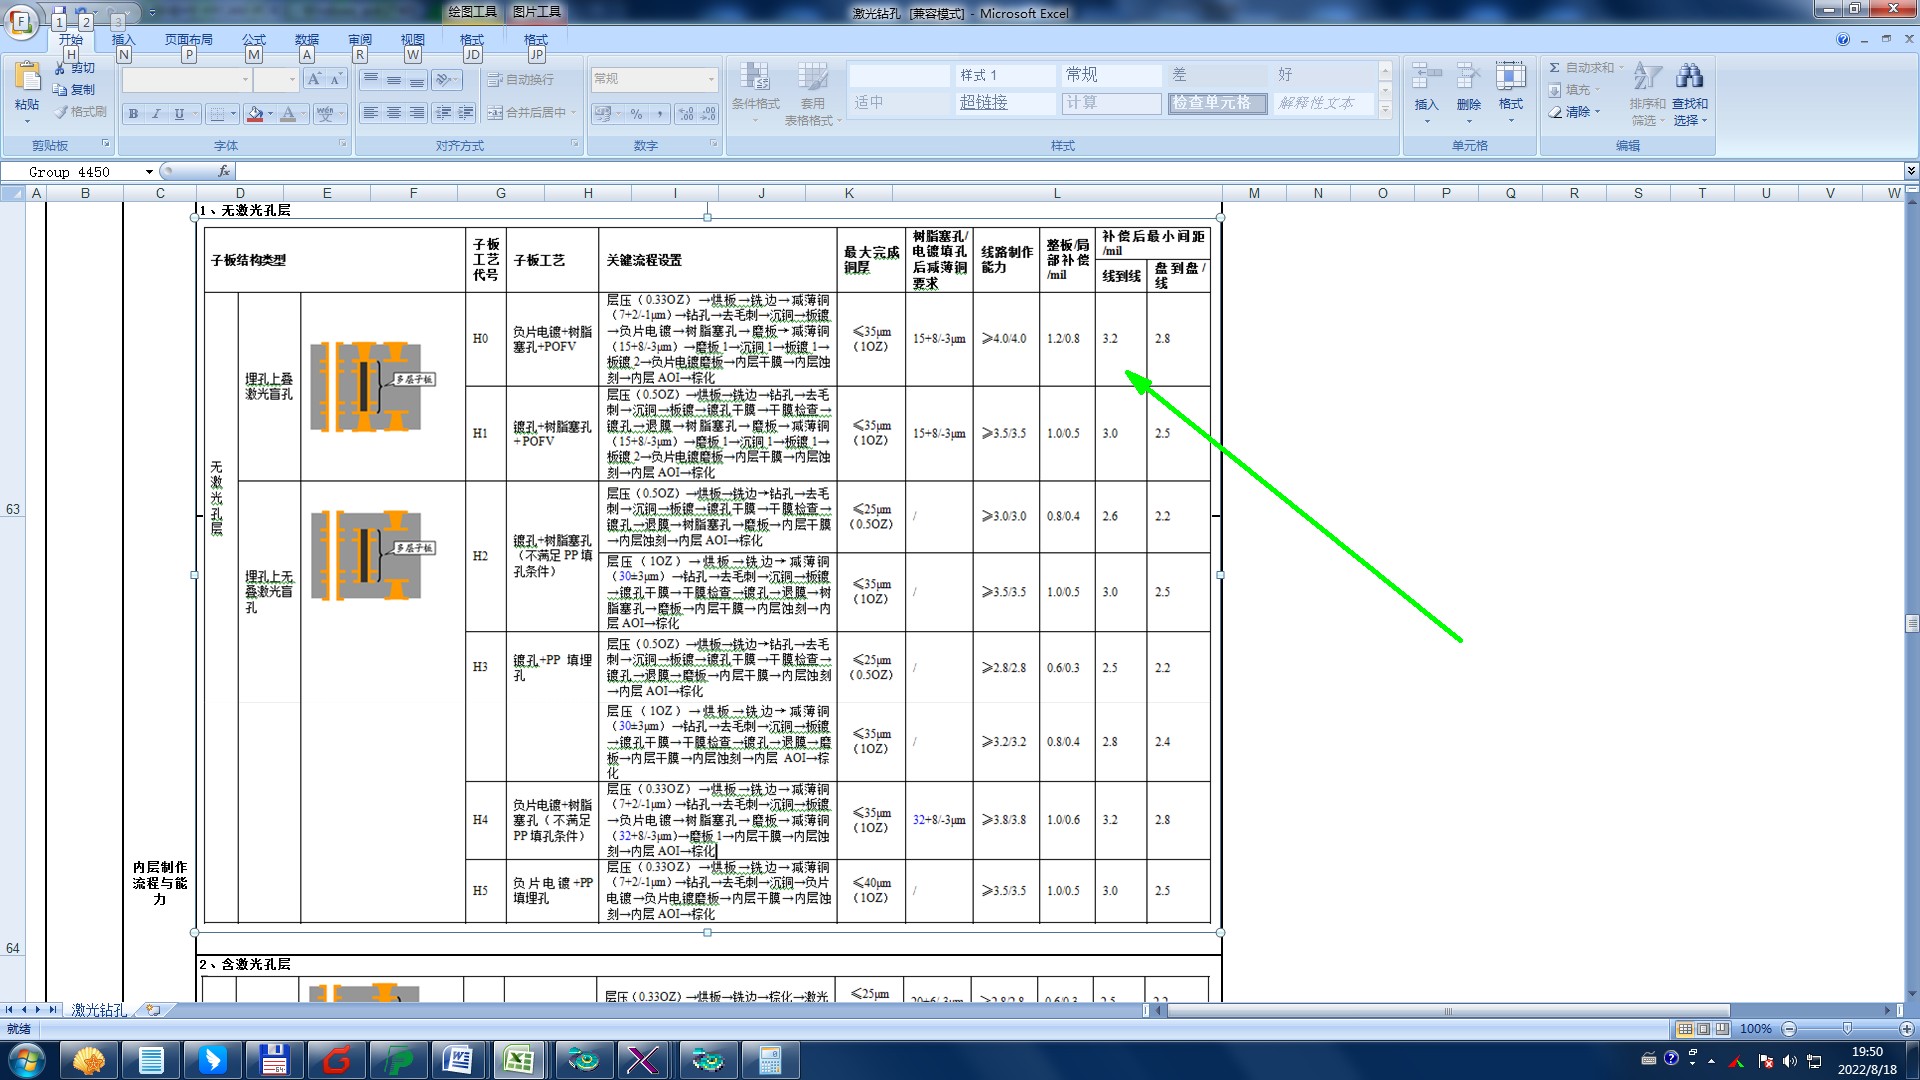The image size is (1920, 1080).
Task: Click the Format cells icon
Action: tap(1510, 77)
